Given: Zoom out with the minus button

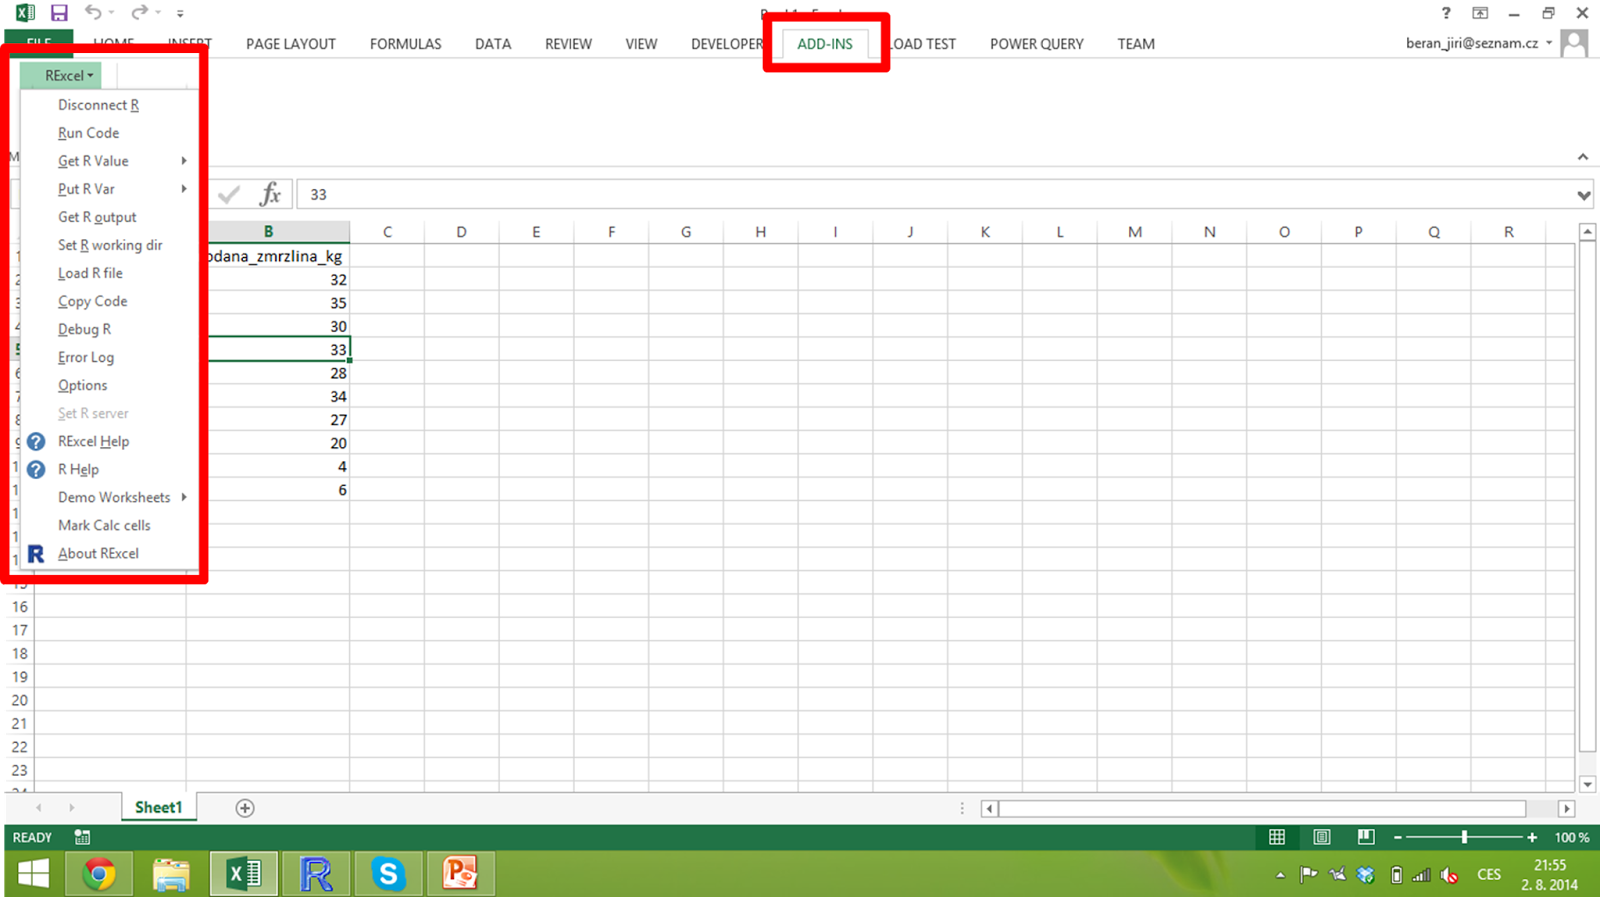Looking at the screenshot, I should point(1398,837).
